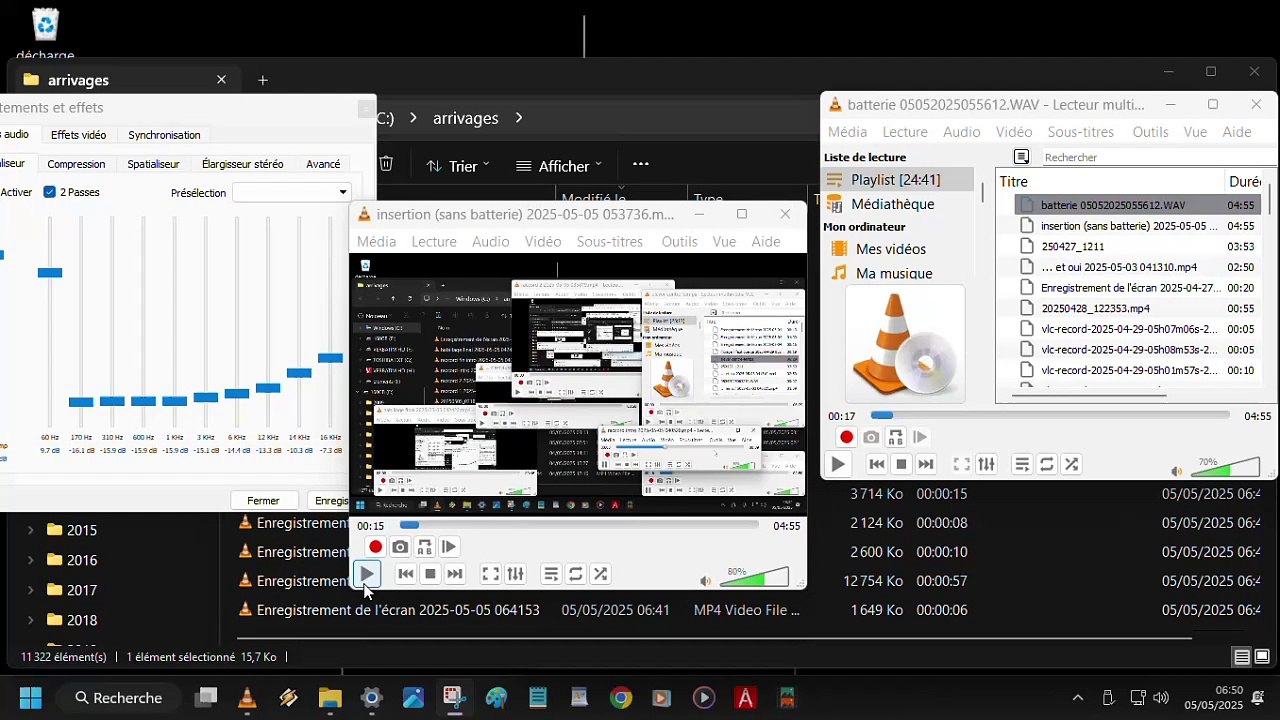Open extended settings in batterie VLC window
Screen dimensions: 1280x720
tap(986, 464)
